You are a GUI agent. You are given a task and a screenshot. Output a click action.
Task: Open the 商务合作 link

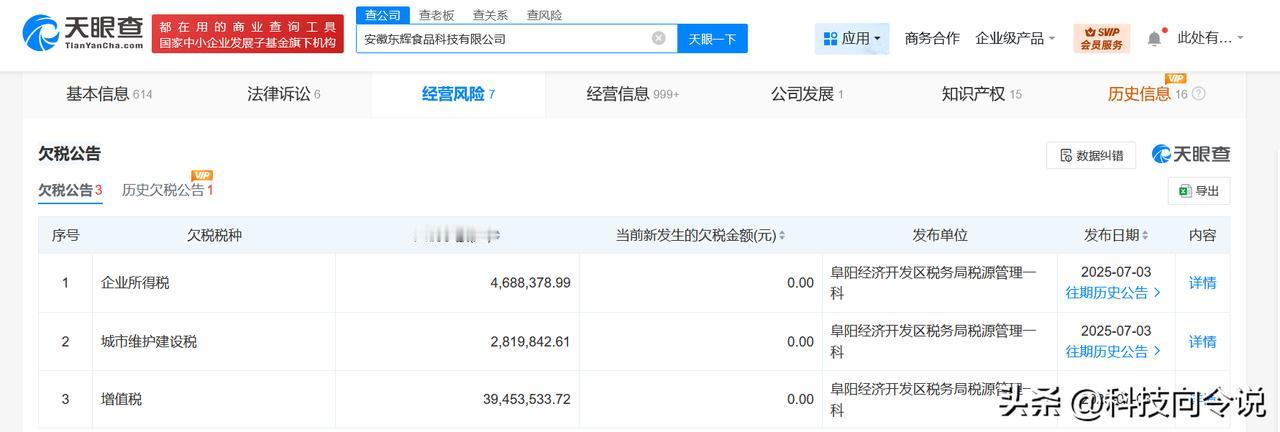(932, 38)
